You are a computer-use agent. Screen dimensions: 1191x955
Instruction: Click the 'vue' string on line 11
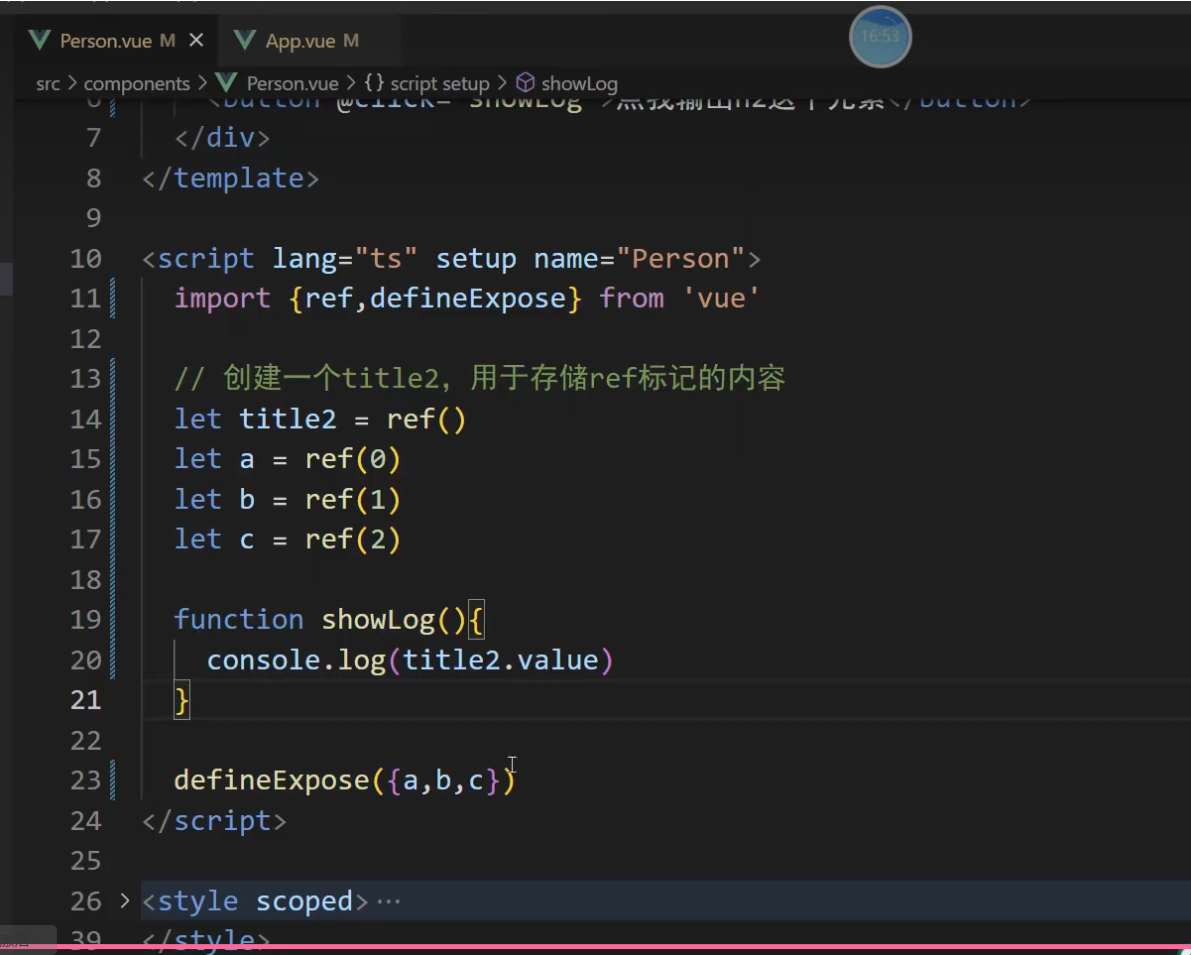pyautogui.click(x=720, y=299)
